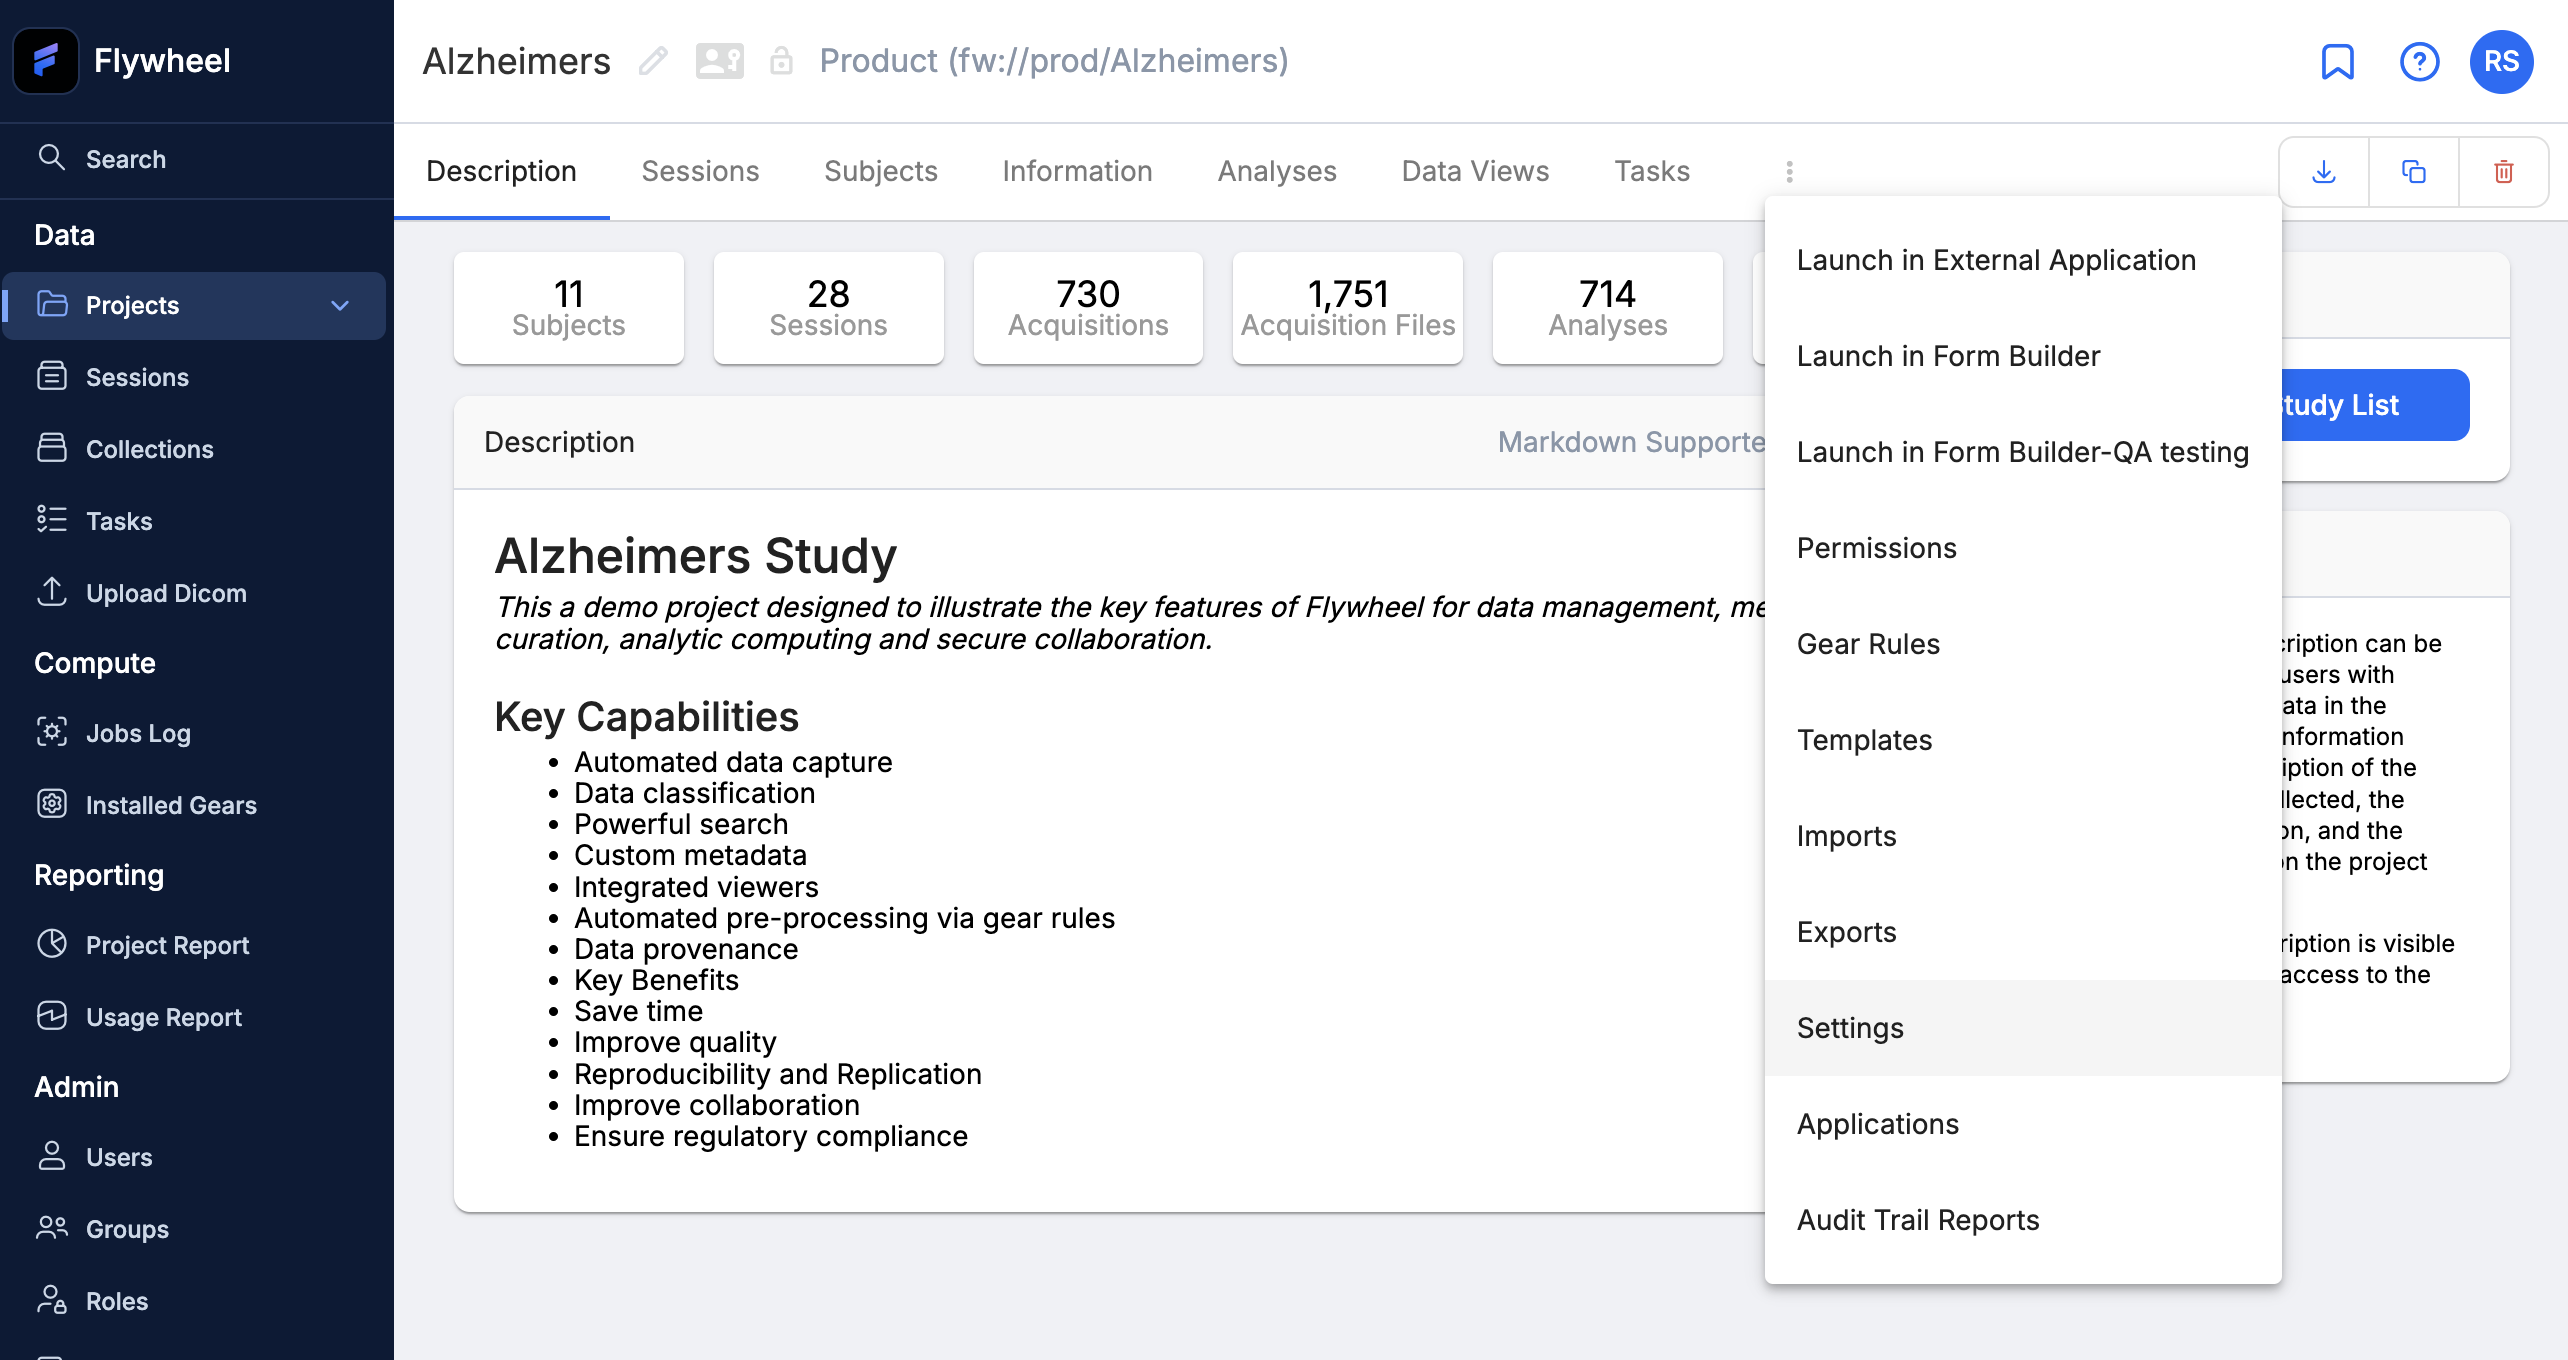Click 'Ensure regulatory compliance' bullet
Image resolution: width=2568 pixels, height=1360 pixels.
[771, 1136]
